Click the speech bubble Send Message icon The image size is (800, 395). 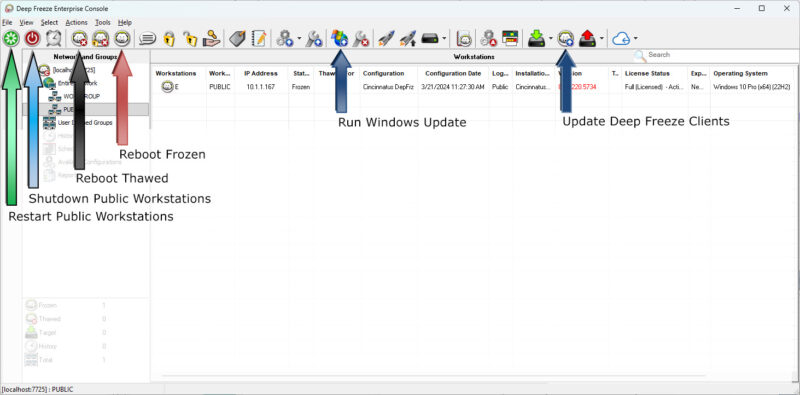(x=147, y=38)
